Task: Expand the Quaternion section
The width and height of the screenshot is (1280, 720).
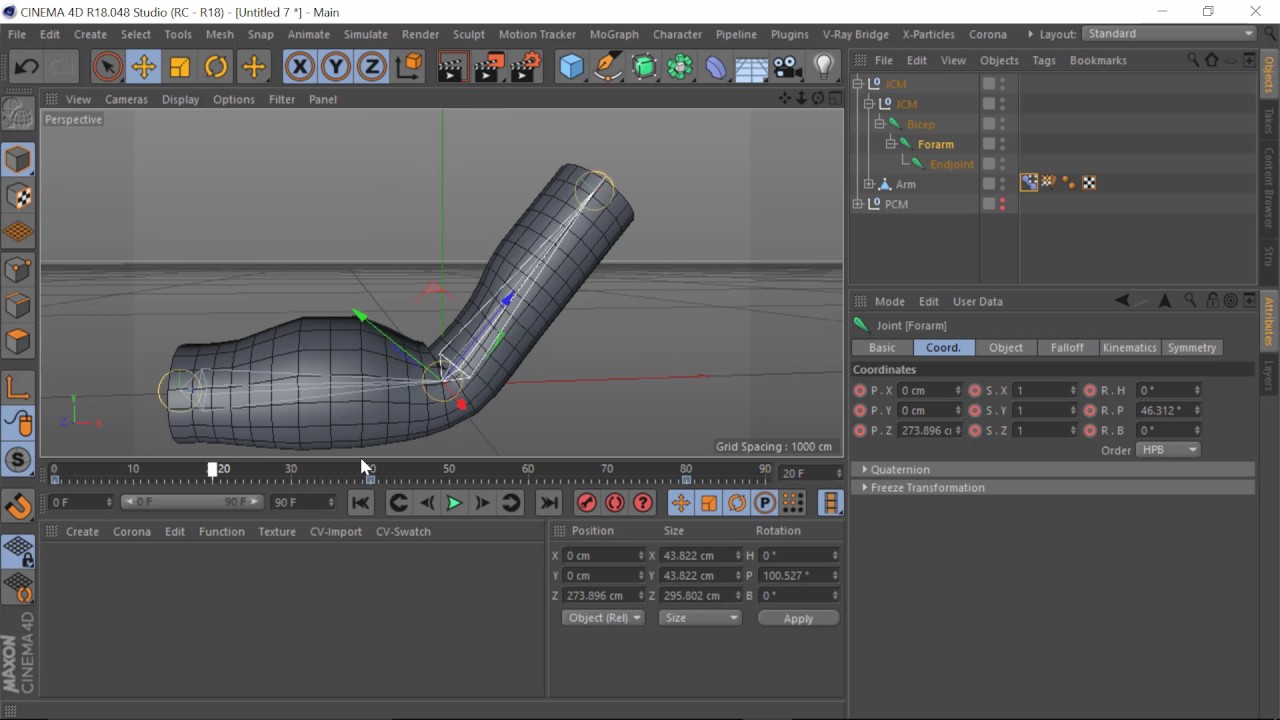Action: click(899, 469)
